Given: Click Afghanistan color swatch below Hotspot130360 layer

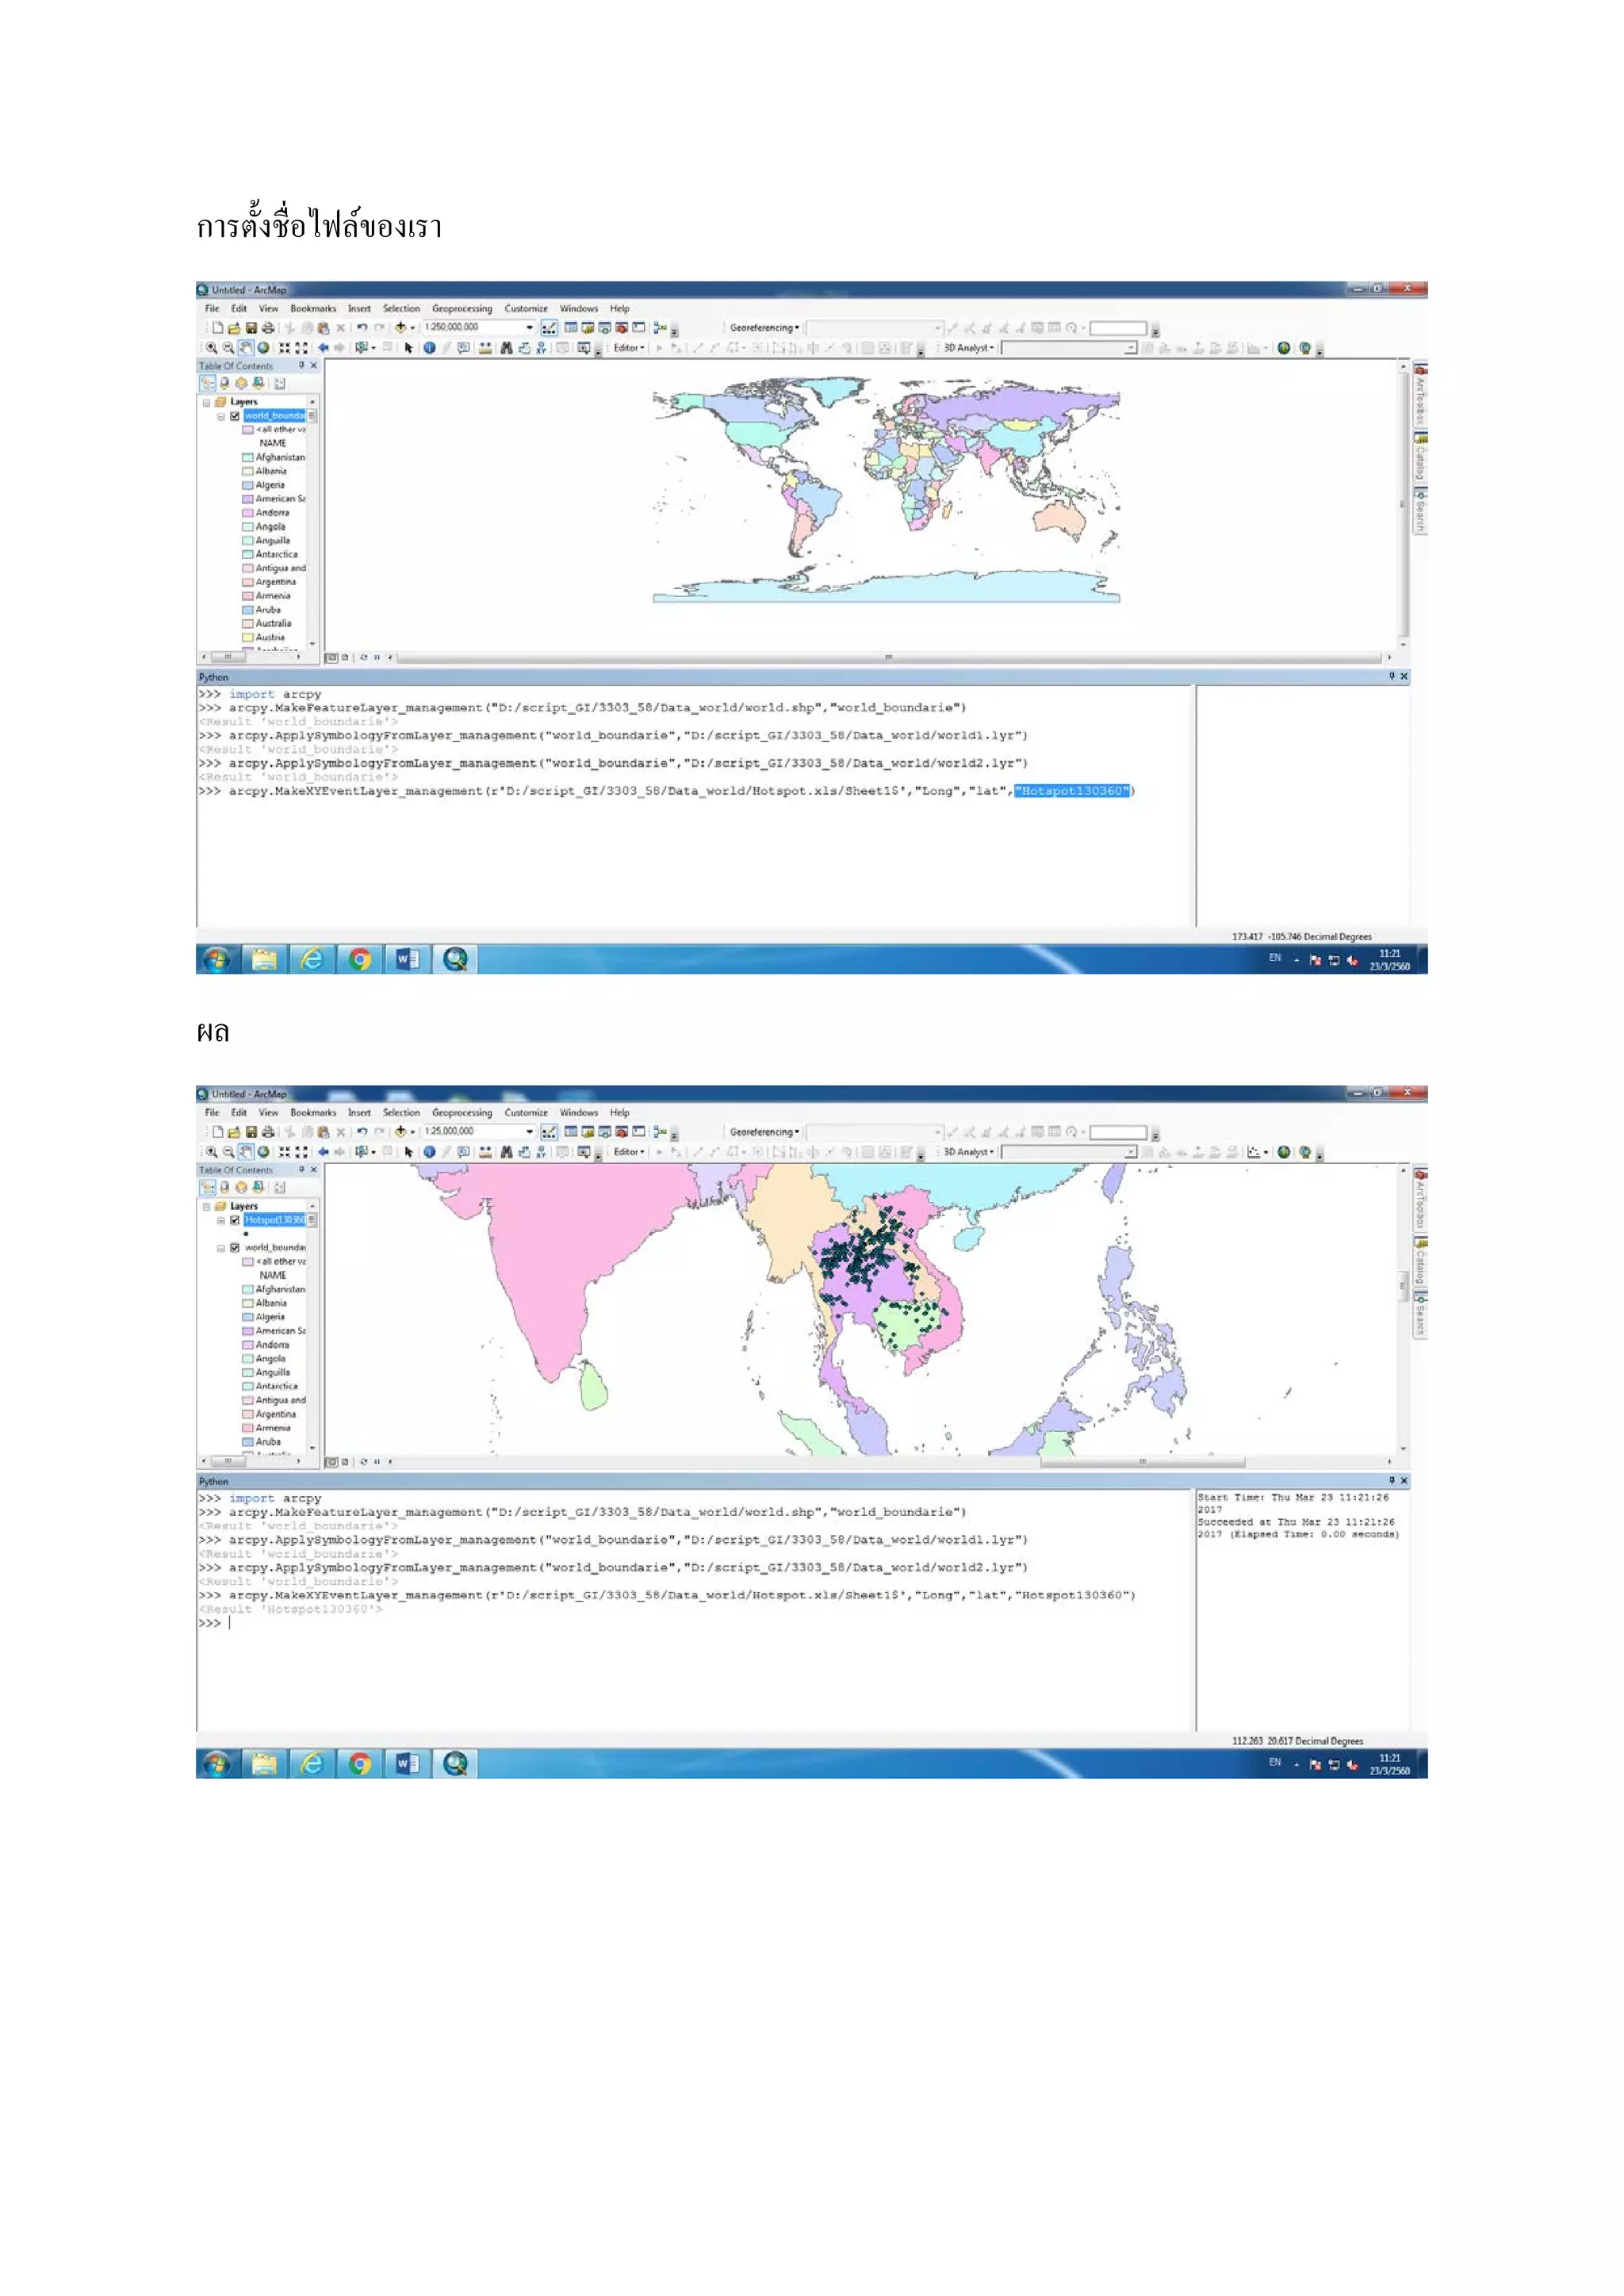Looking at the screenshot, I should [248, 1290].
